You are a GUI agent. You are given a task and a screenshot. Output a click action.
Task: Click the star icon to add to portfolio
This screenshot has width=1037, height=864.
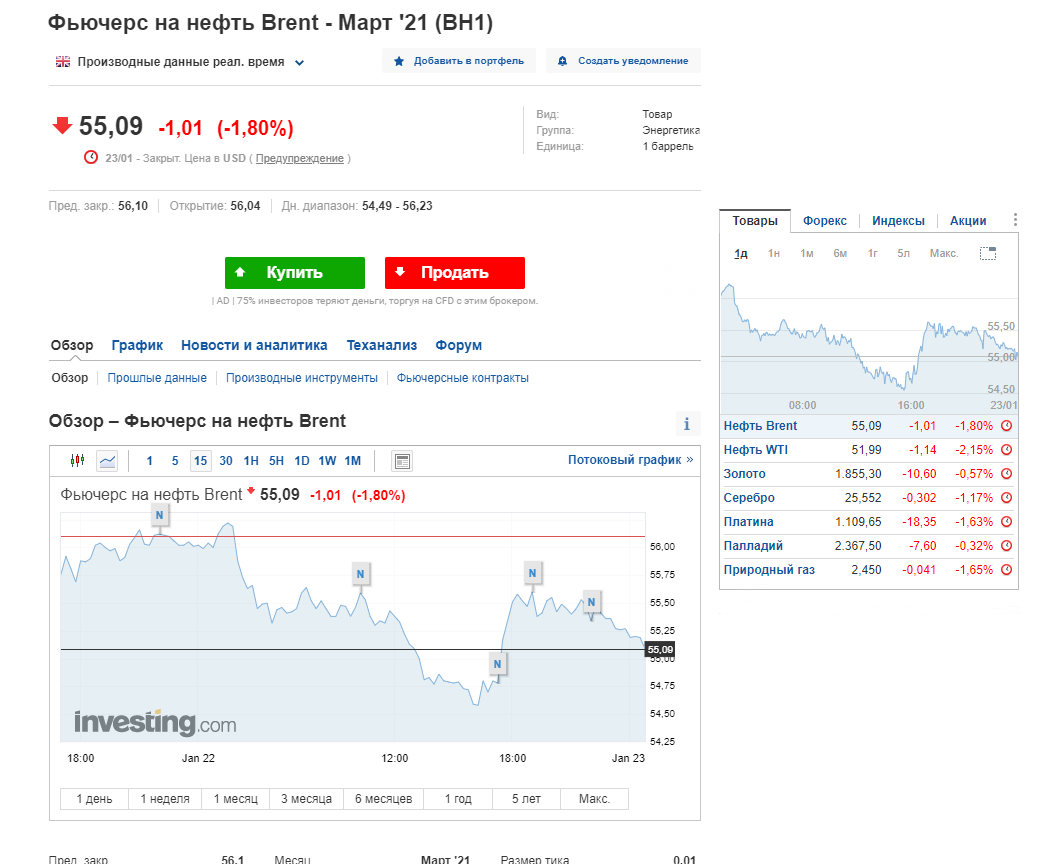[399, 61]
